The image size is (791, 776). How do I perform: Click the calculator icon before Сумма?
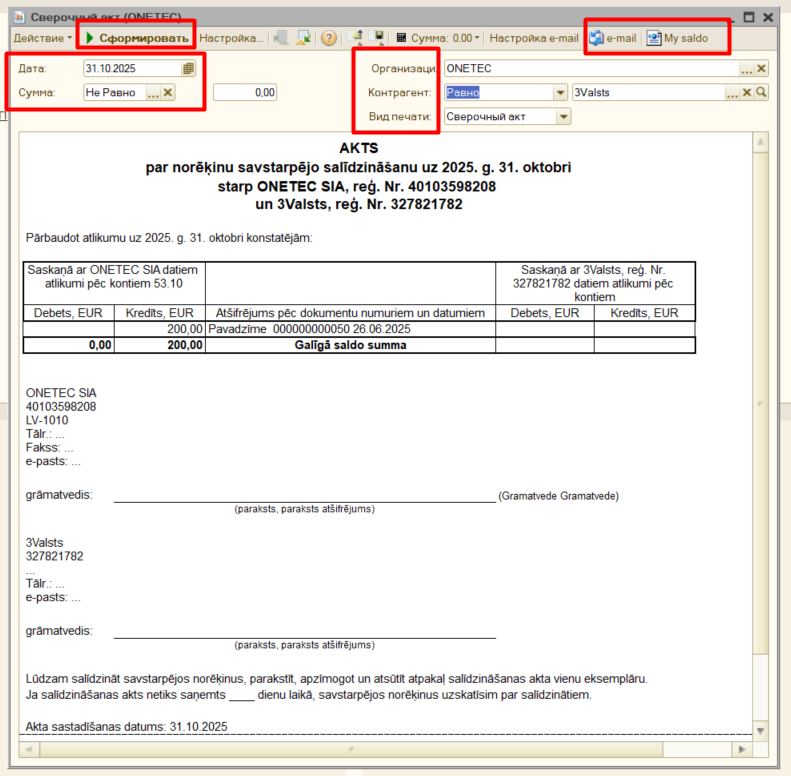402,38
